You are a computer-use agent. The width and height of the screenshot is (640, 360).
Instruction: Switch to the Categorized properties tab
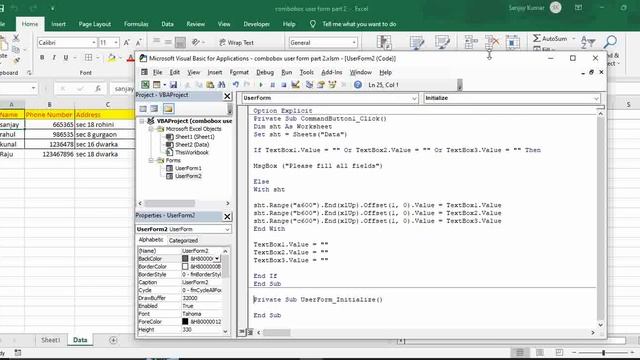point(183,240)
